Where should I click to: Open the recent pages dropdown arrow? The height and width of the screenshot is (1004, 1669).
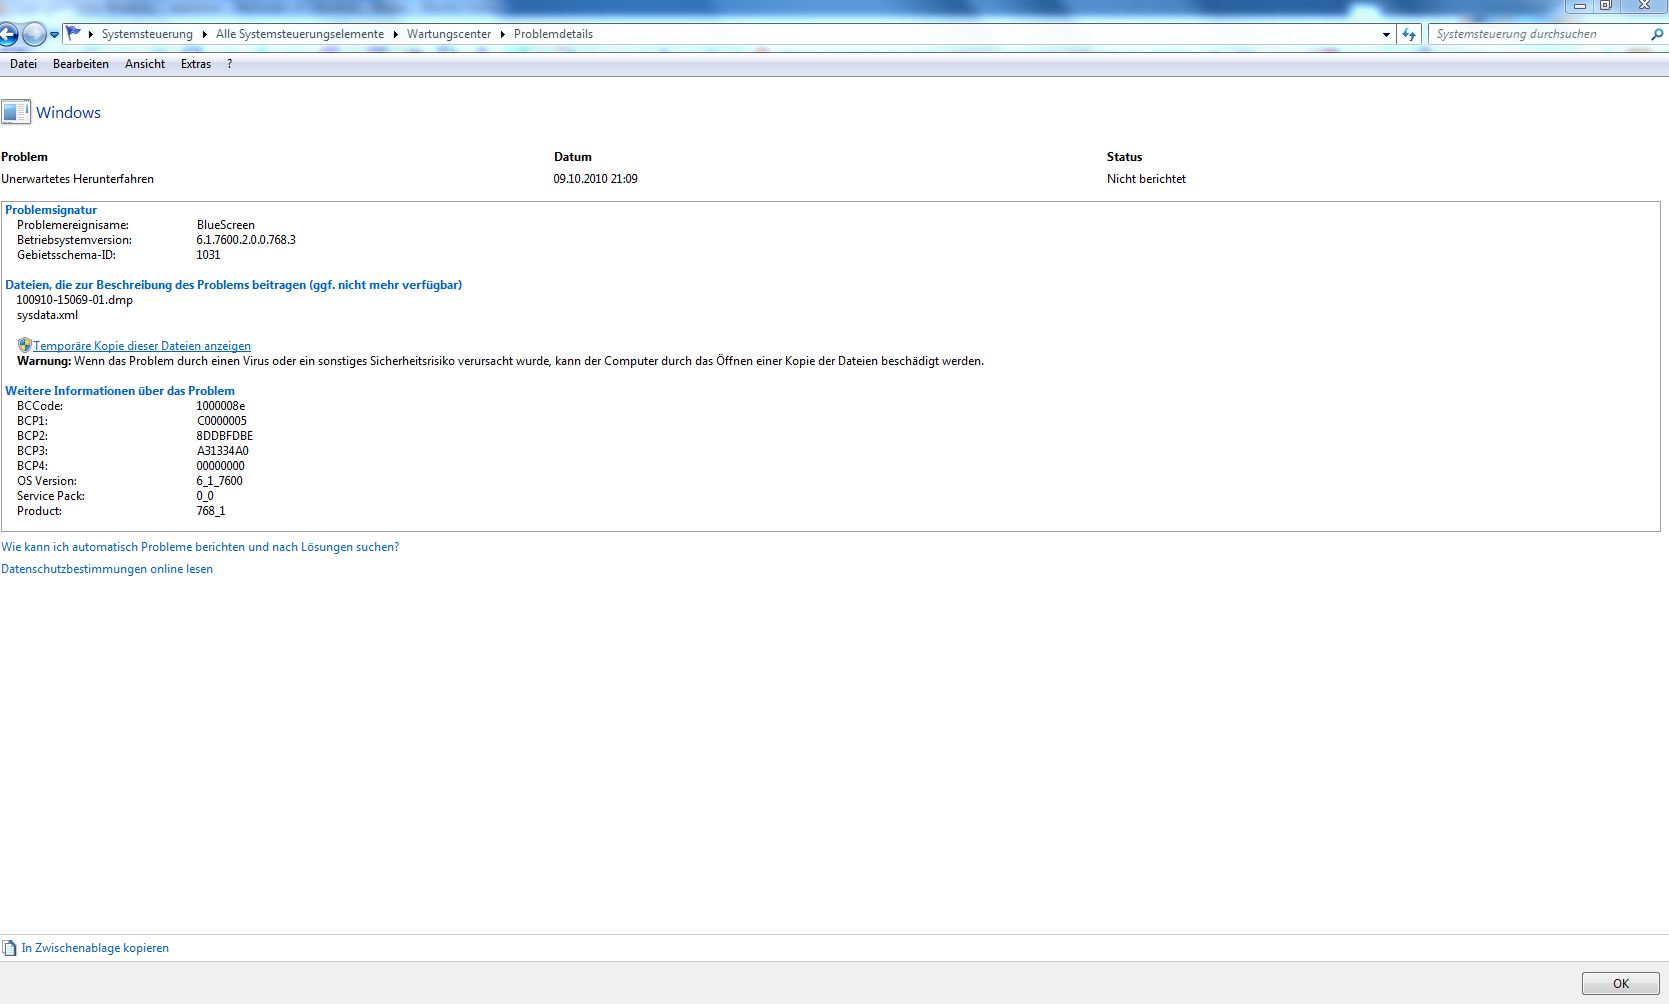point(54,35)
